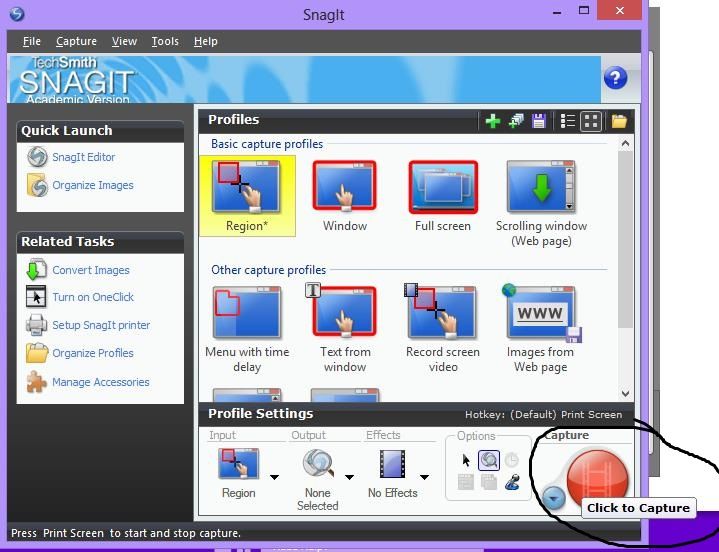Open Manage Accessories link

tap(101, 382)
